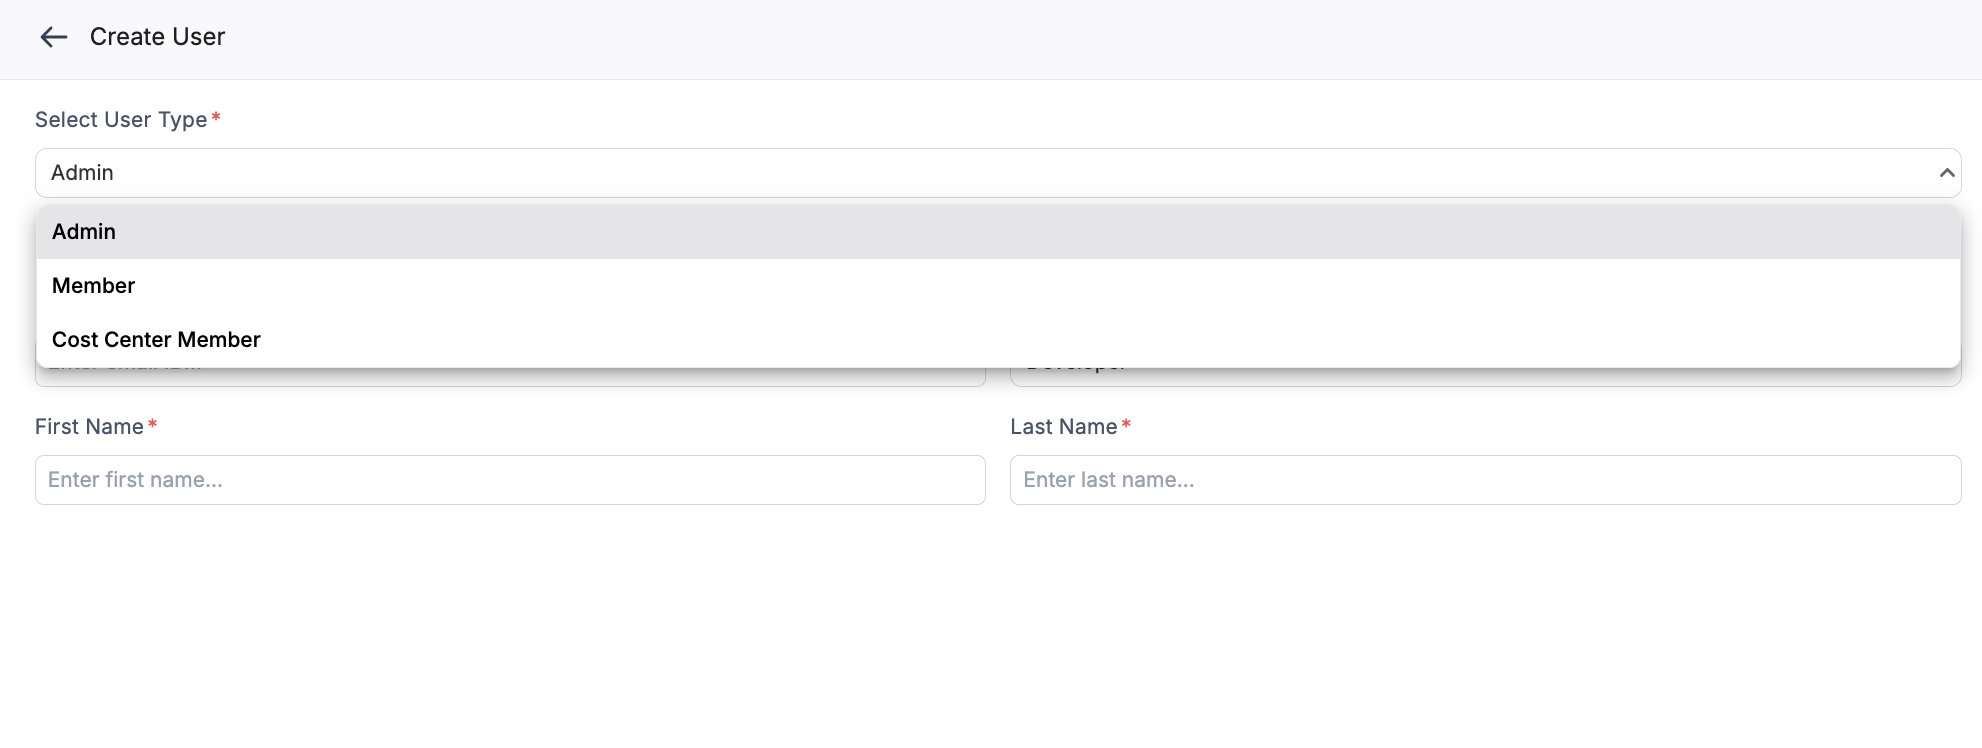Viewport: 1982px width, 748px height.
Task: Collapse the user type list via chevron
Action: click(1946, 173)
